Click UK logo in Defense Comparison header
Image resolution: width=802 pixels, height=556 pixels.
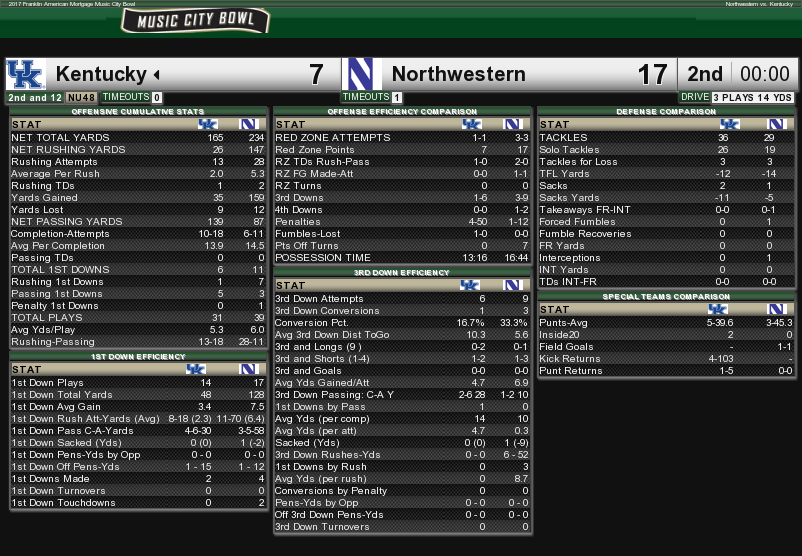click(730, 124)
